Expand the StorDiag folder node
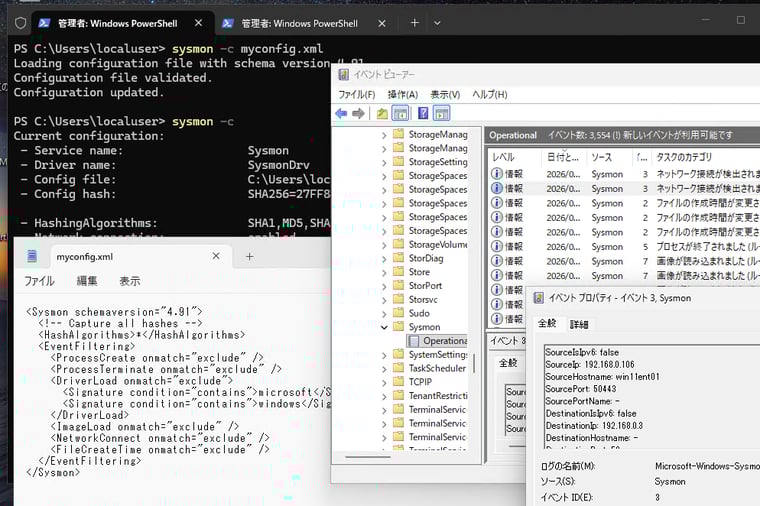 (384, 258)
